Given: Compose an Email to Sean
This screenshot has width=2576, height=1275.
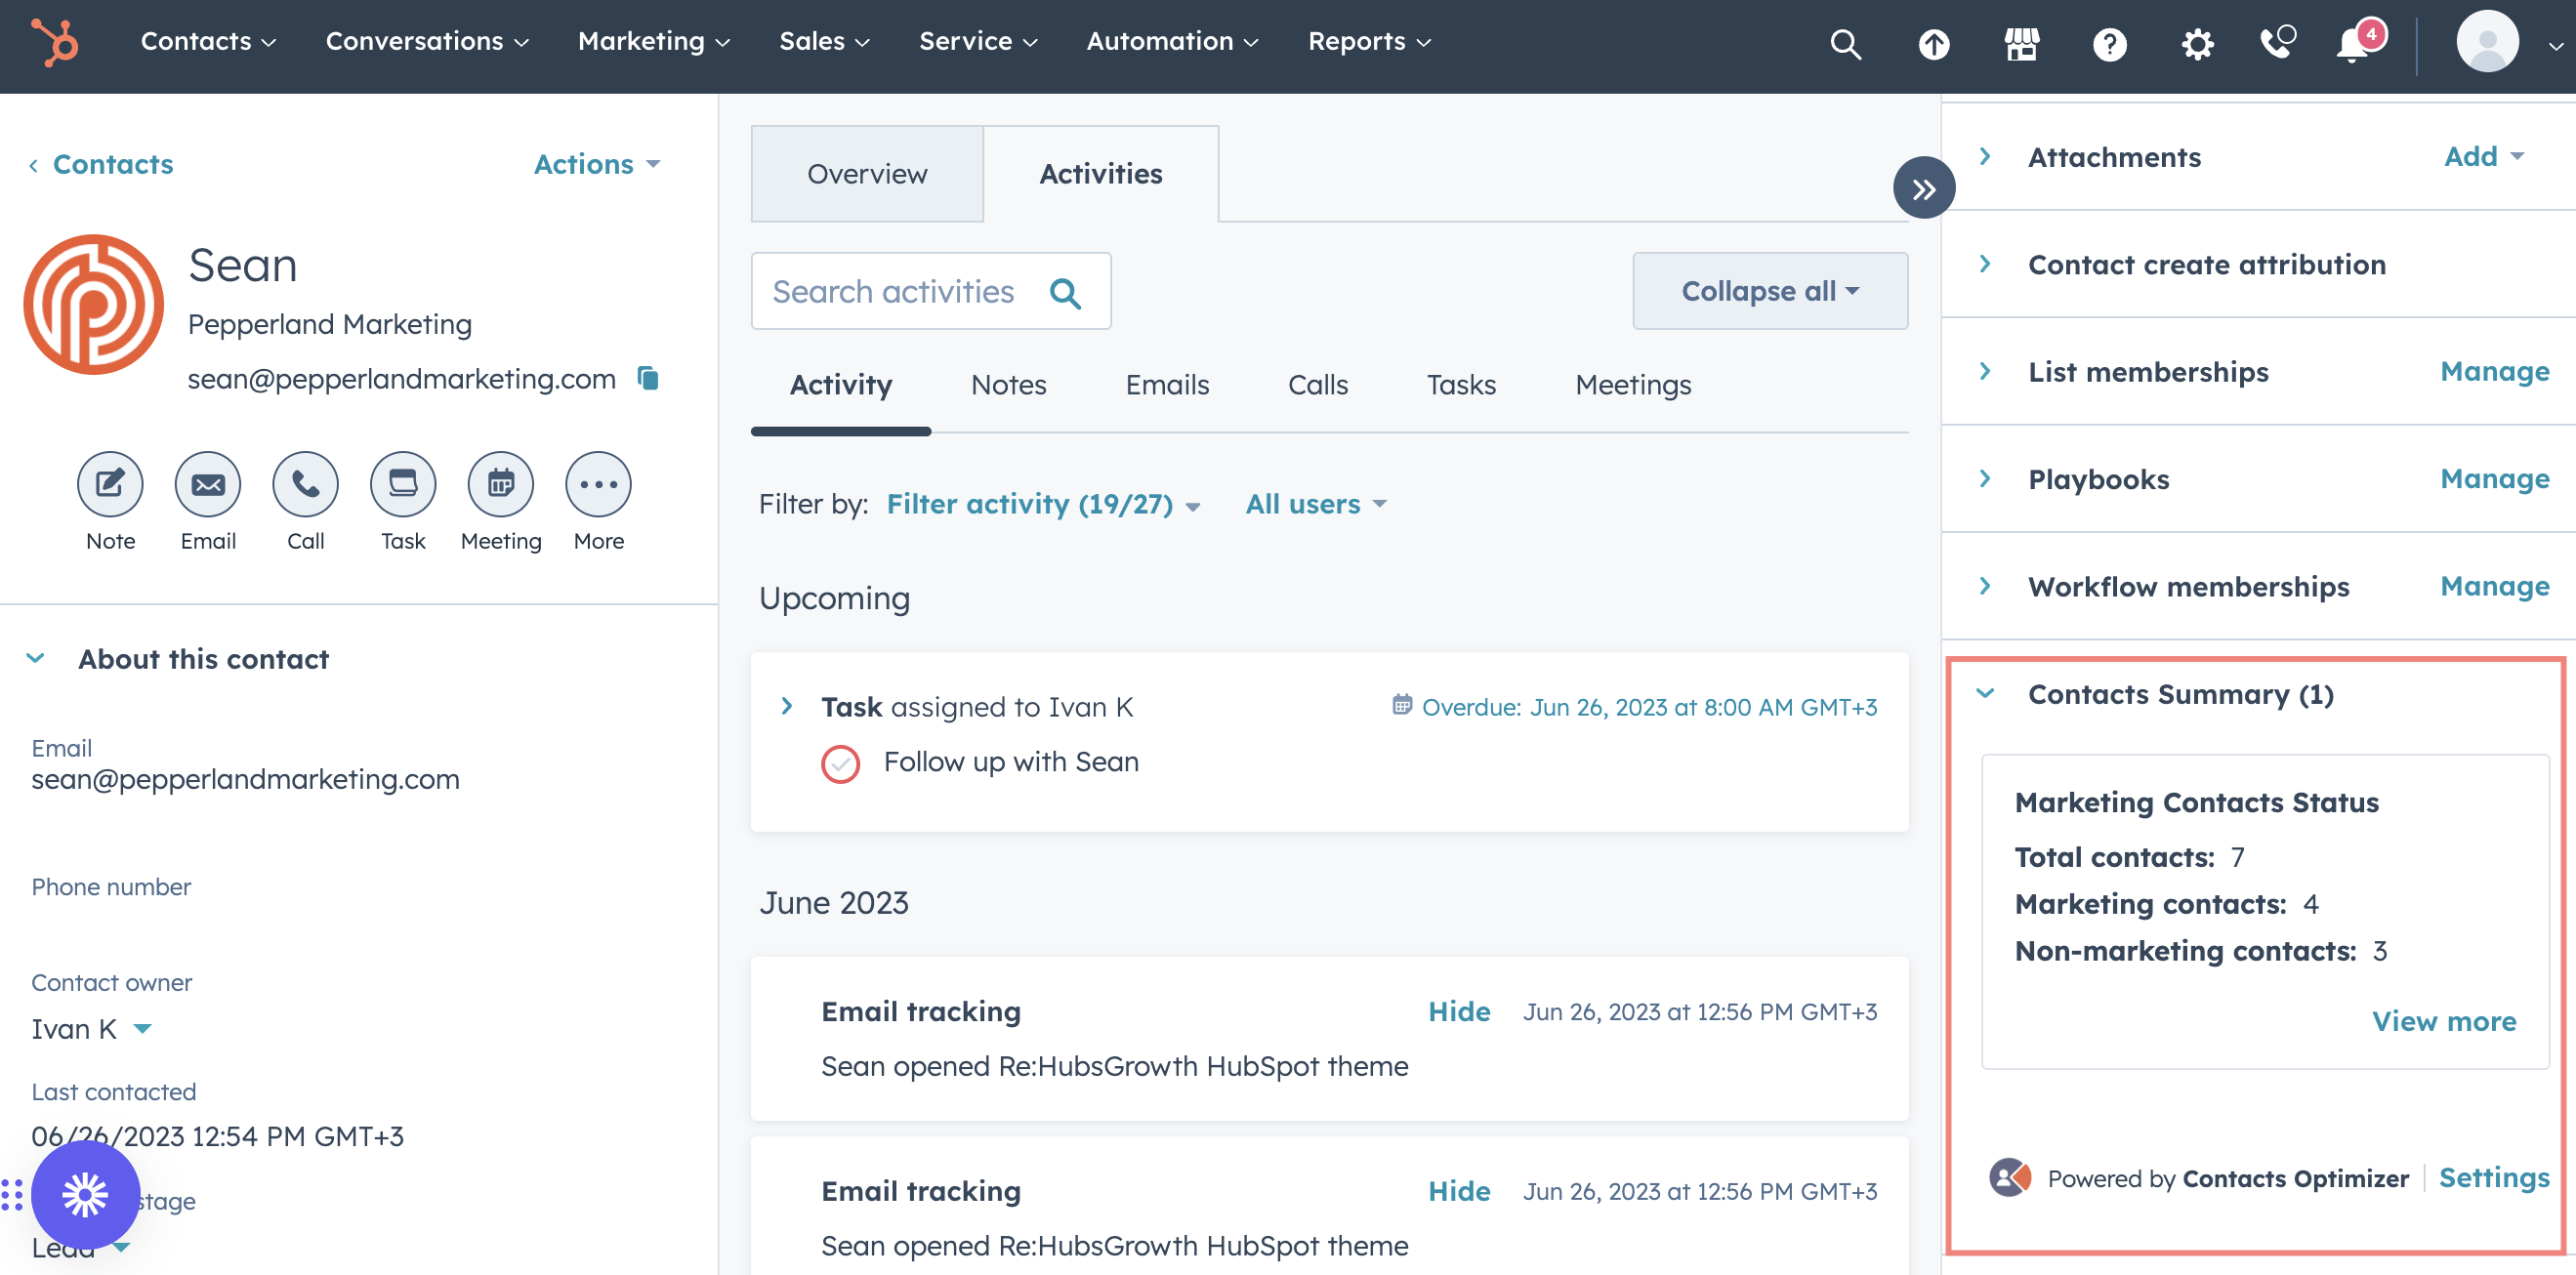Looking at the screenshot, I should click(x=208, y=484).
